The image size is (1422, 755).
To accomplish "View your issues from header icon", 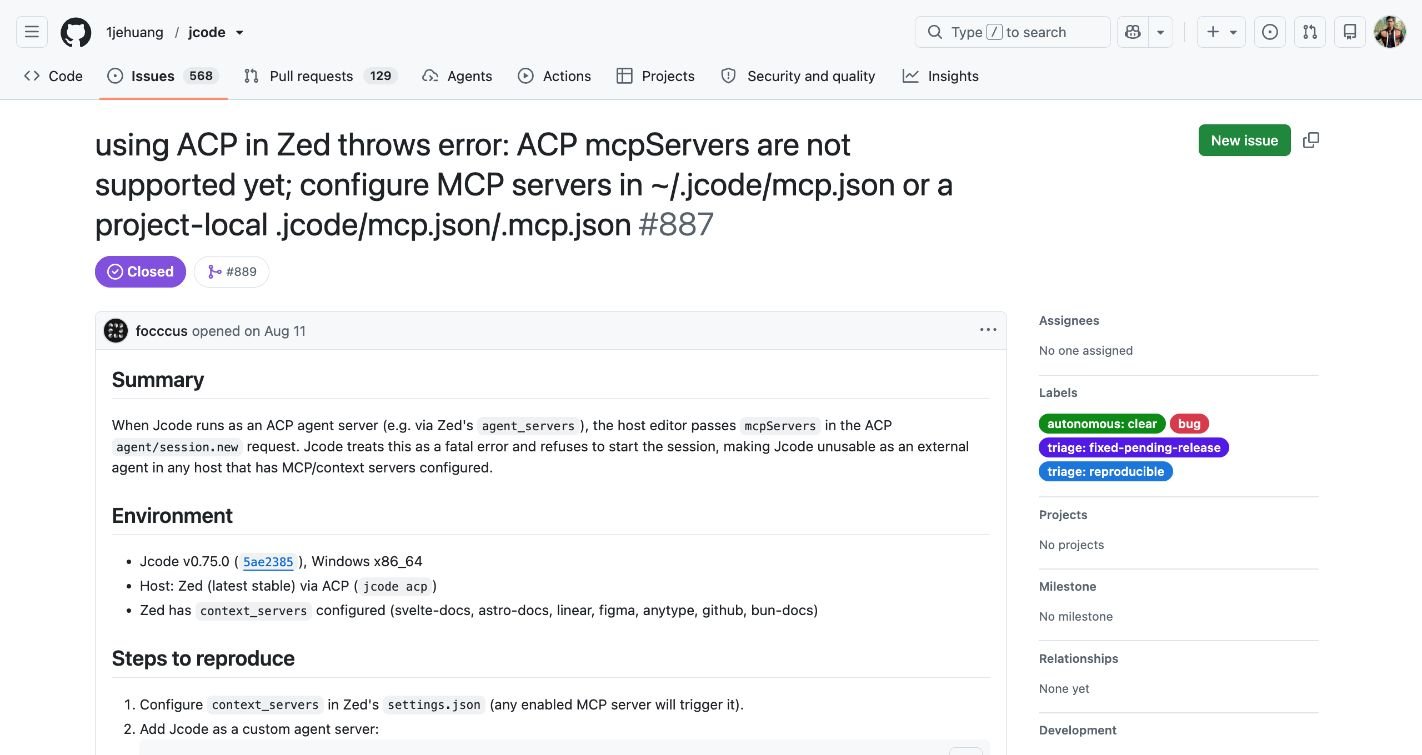I will (1270, 32).
